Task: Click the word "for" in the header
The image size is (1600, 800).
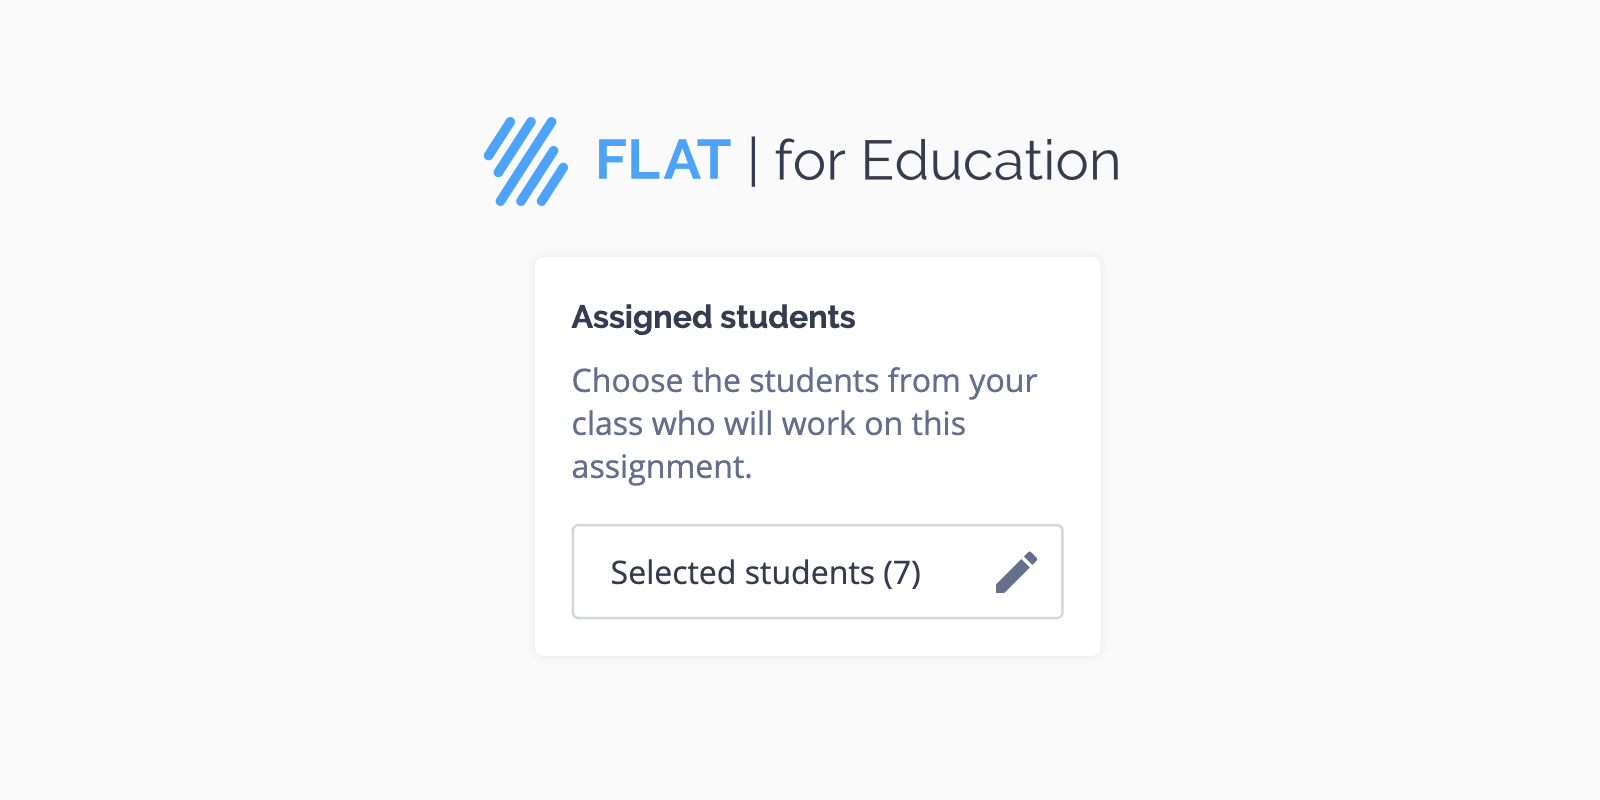Action: [x=810, y=161]
